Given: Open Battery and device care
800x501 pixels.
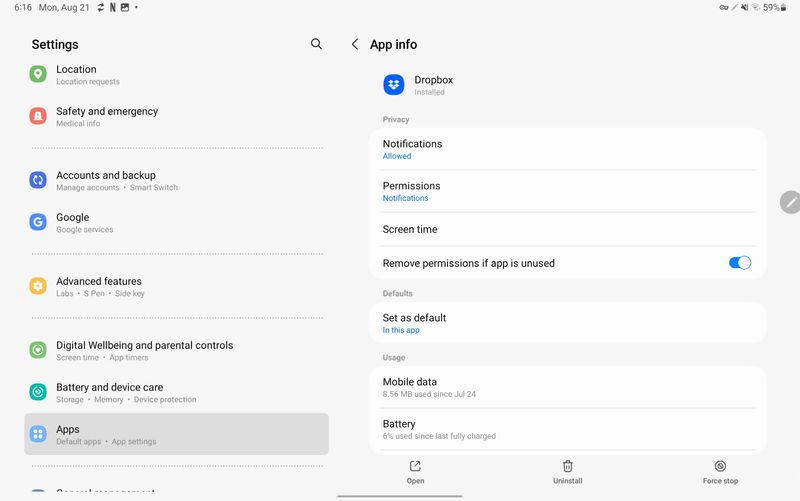Looking at the screenshot, I should coord(176,392).
